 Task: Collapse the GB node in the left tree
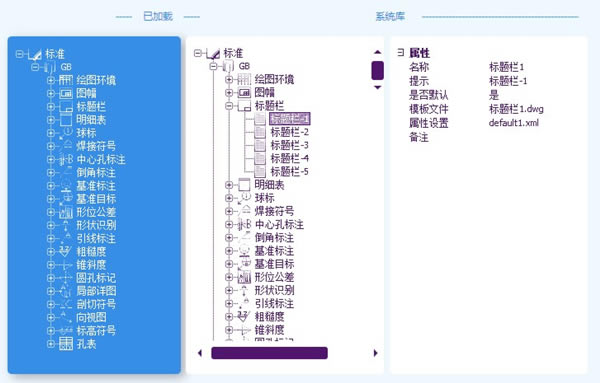tap(35, 67)
